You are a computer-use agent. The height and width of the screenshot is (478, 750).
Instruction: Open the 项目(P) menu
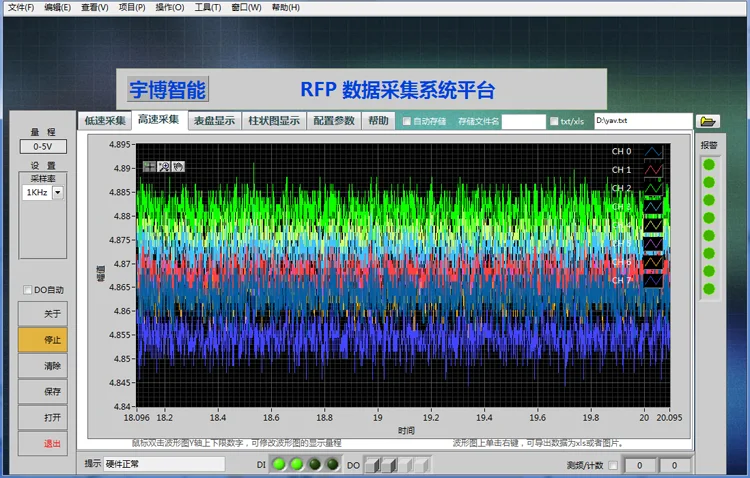132,8
